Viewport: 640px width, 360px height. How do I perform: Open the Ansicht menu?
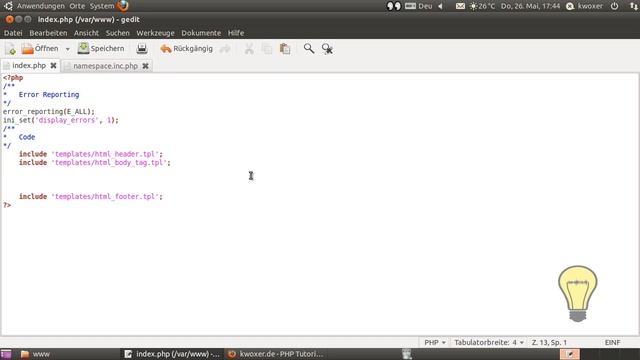pyautogui.click(x=86, y=33)
